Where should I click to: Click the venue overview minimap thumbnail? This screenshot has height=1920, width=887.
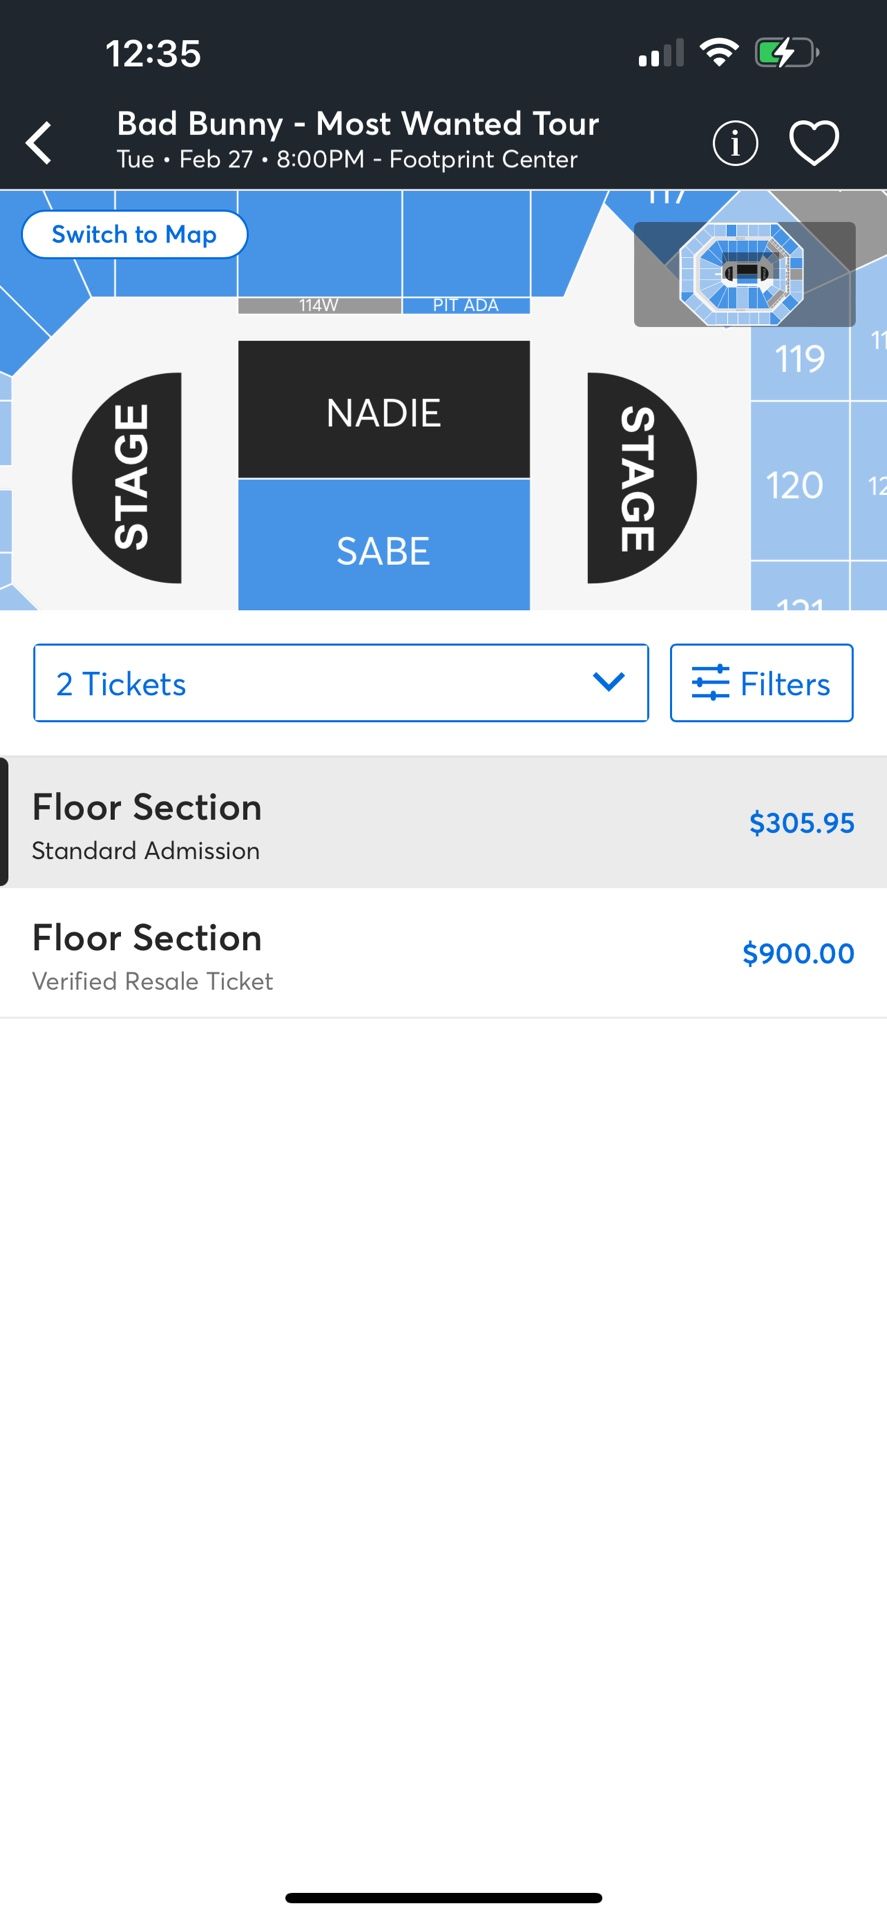point(744,273)
